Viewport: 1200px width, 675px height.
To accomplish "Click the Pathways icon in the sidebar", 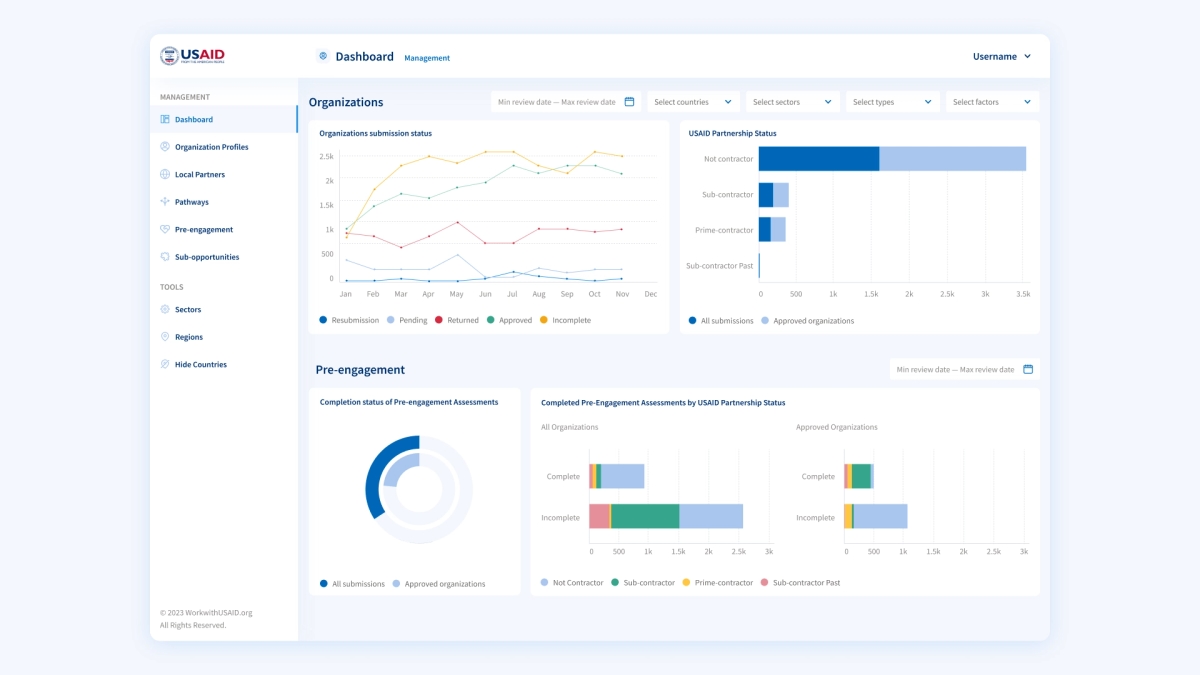I will tap(165, 202).
